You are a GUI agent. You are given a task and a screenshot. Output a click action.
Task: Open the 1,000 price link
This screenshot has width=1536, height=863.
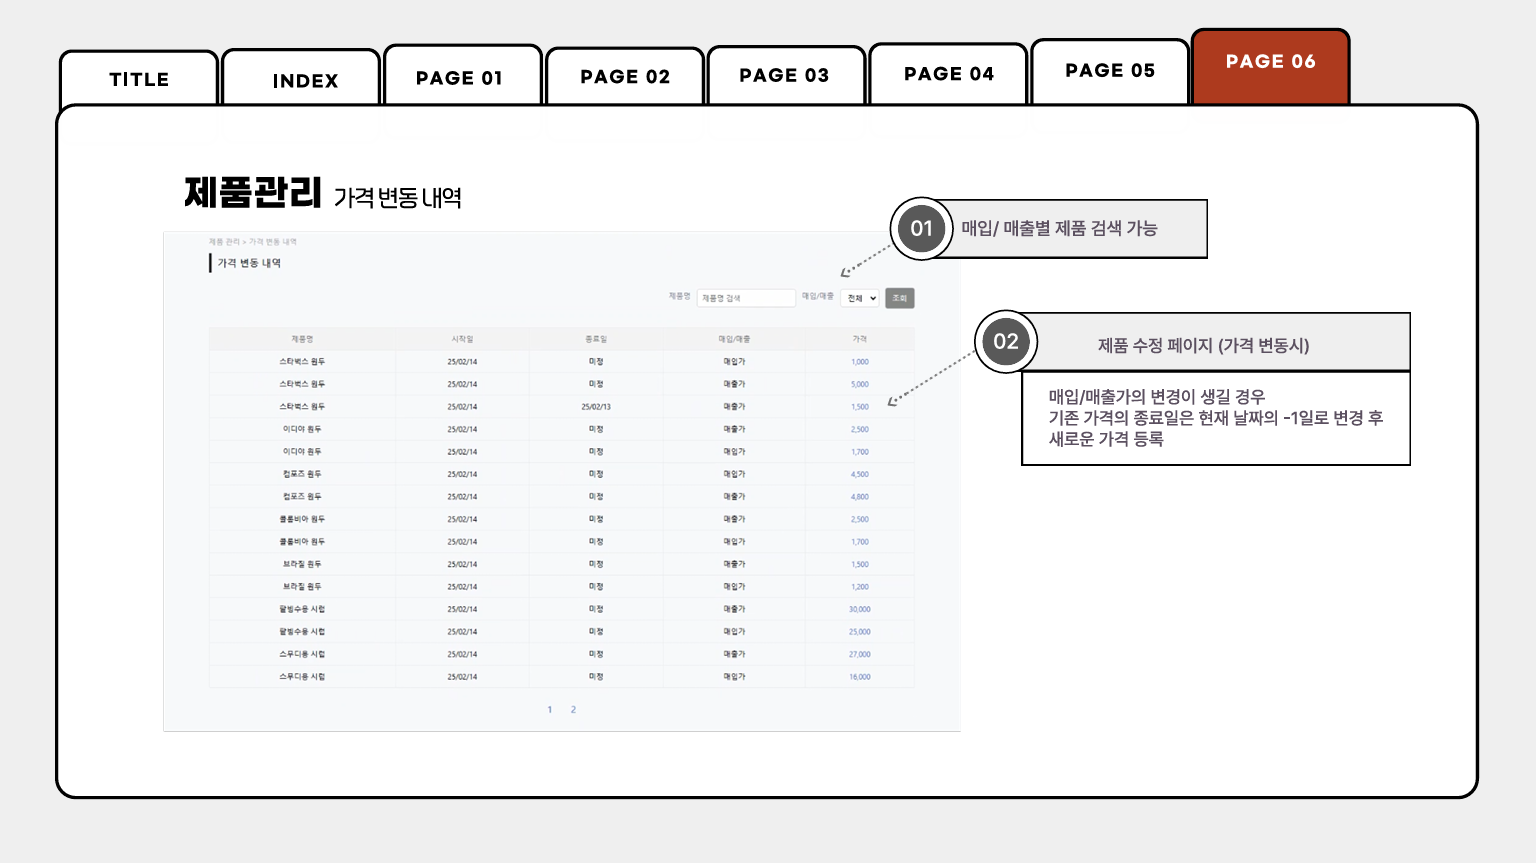860,362
